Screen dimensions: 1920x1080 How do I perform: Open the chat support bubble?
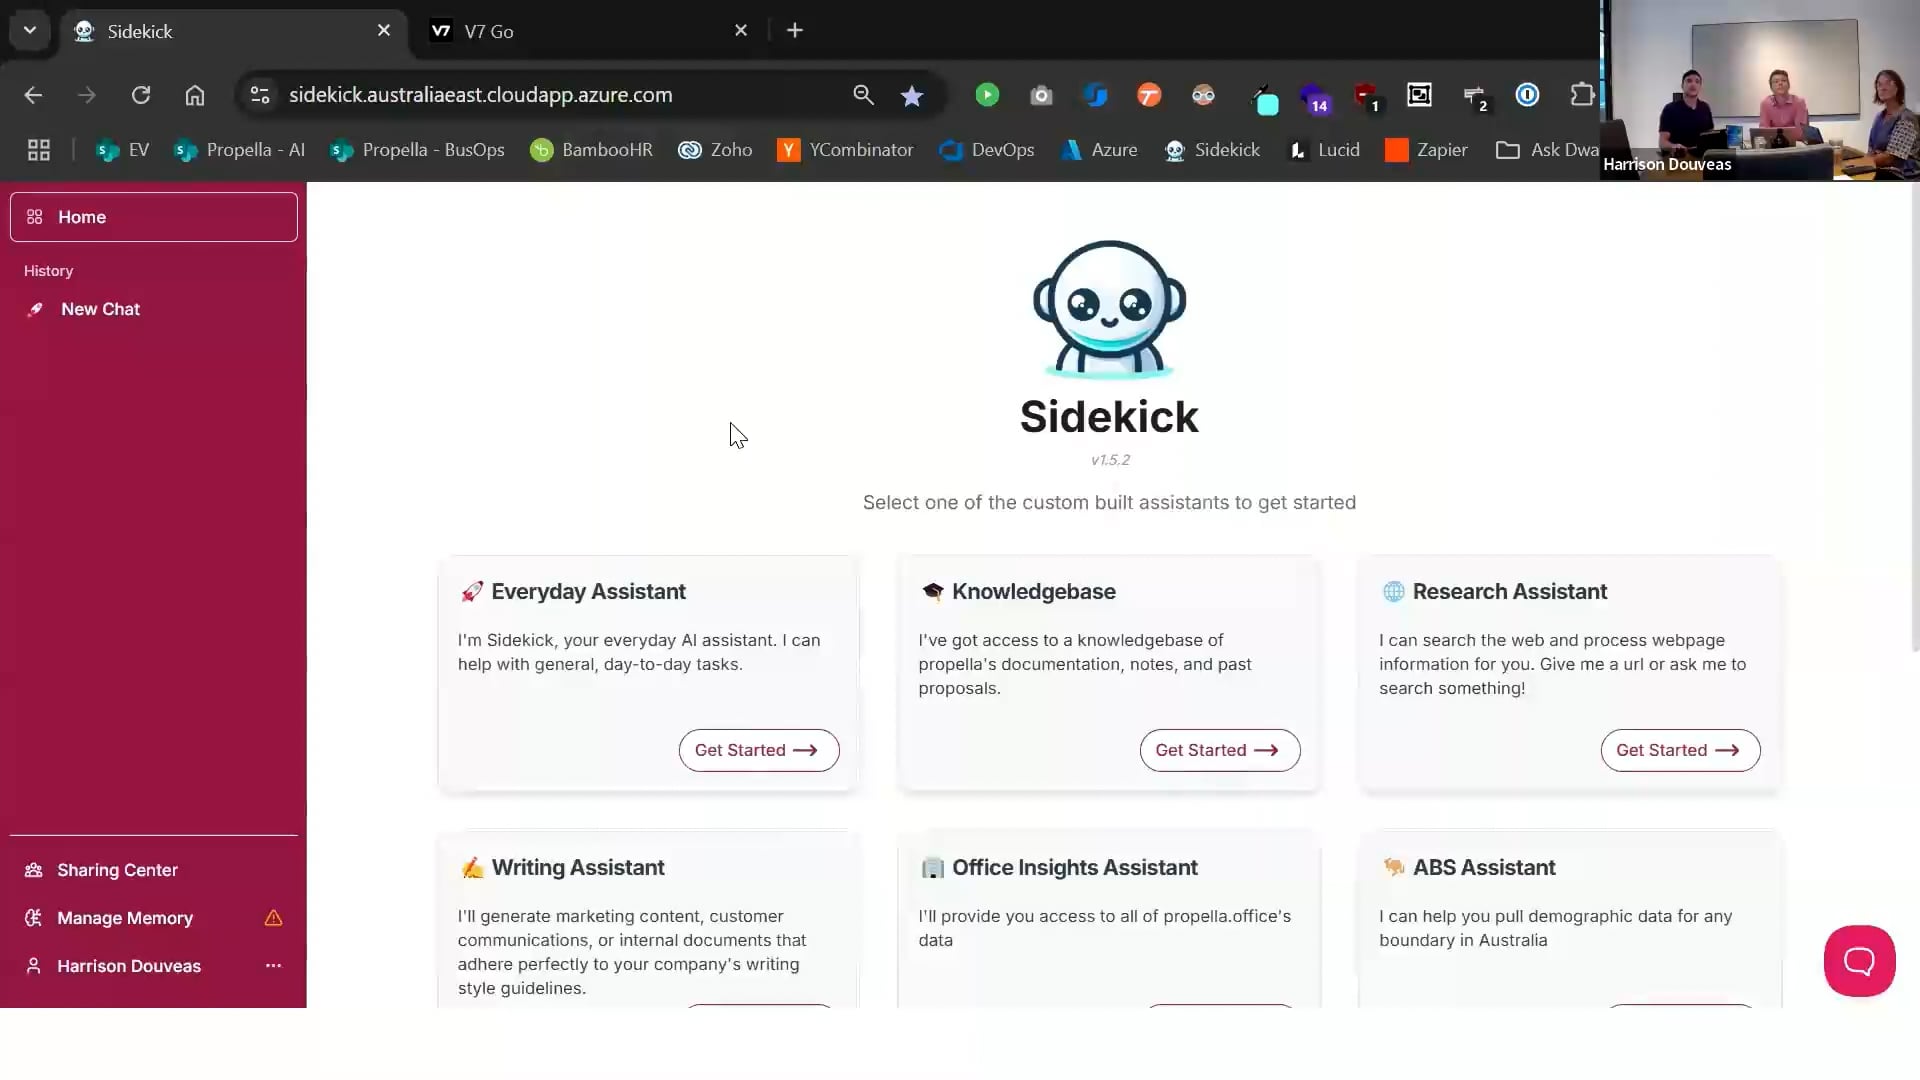[1858, 960]
